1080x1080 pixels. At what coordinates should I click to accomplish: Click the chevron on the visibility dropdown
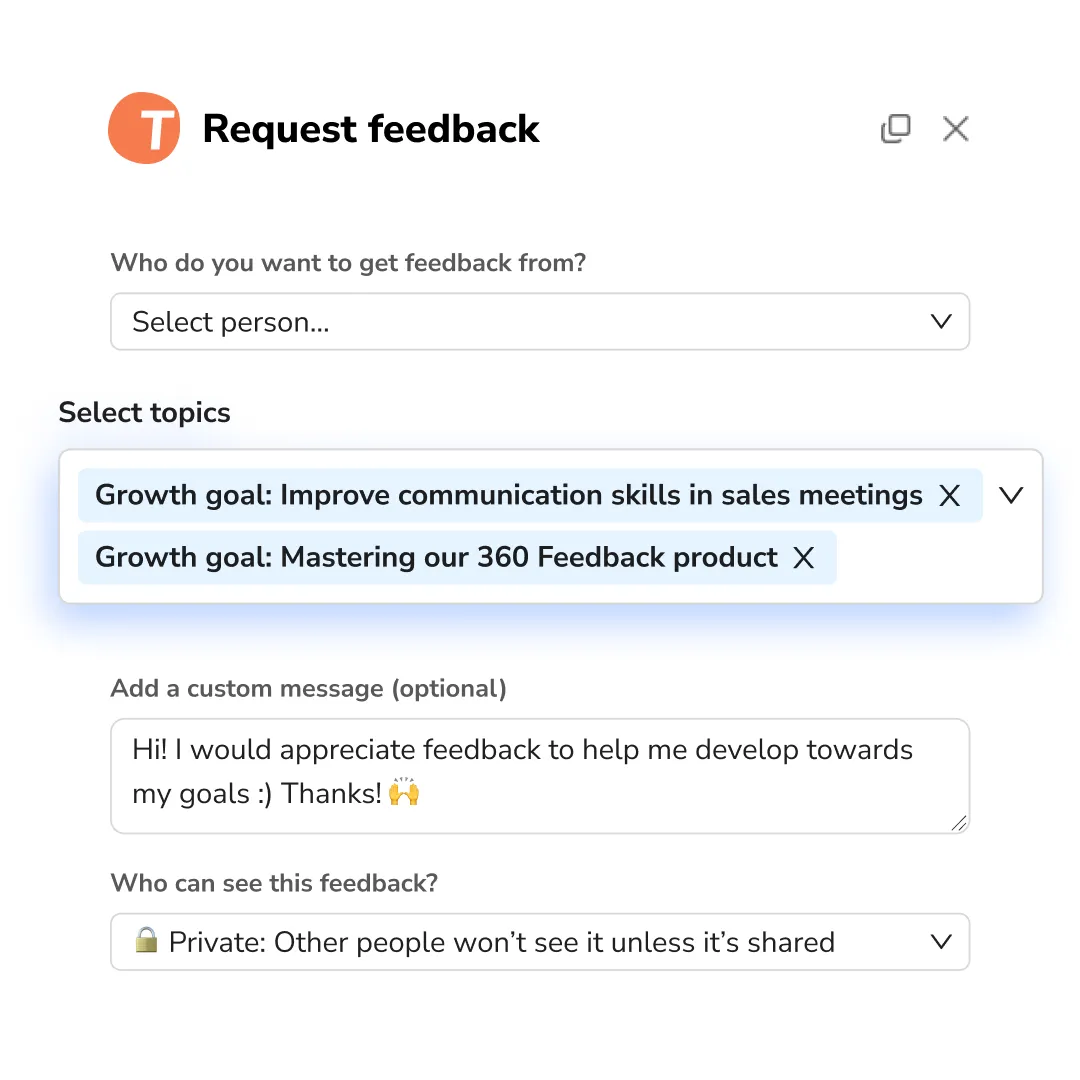(941, 942)
